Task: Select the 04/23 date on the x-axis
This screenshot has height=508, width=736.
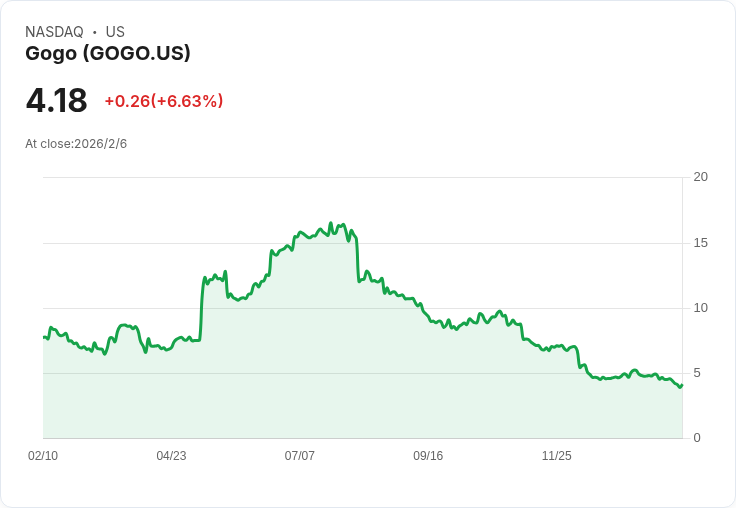Action: 171,456
